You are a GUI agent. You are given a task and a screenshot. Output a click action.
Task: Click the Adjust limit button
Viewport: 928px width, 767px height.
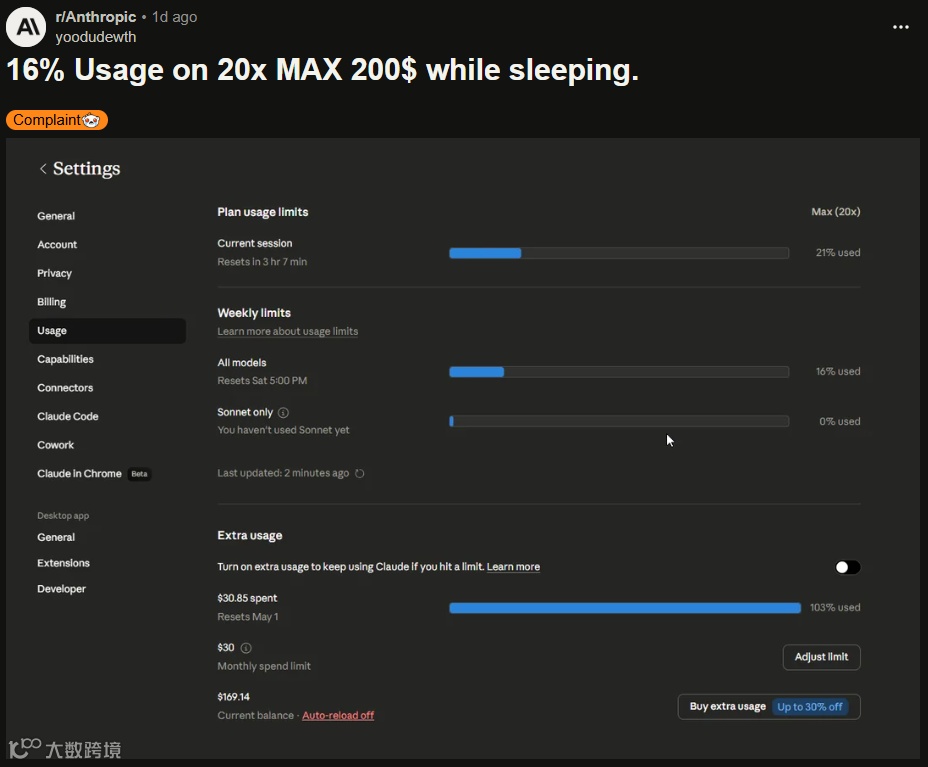[821, 657]
